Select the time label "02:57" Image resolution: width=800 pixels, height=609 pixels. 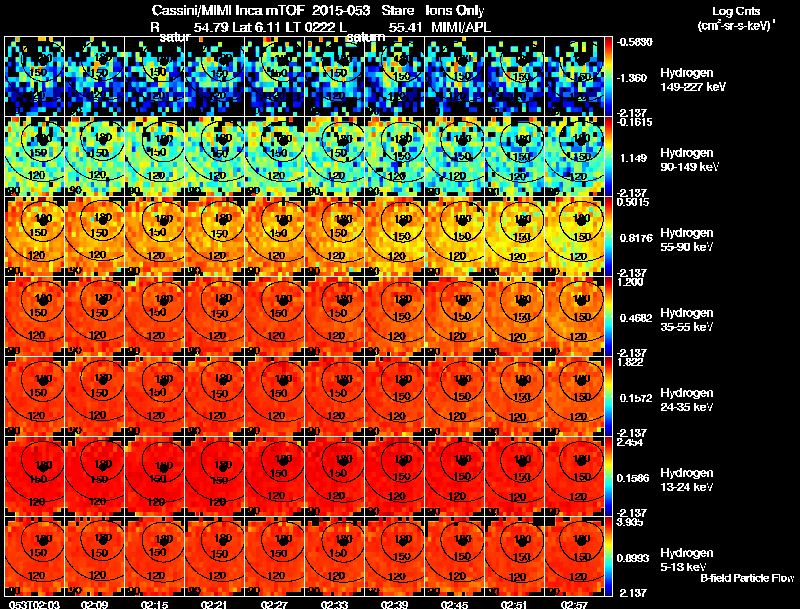[574, 604]
